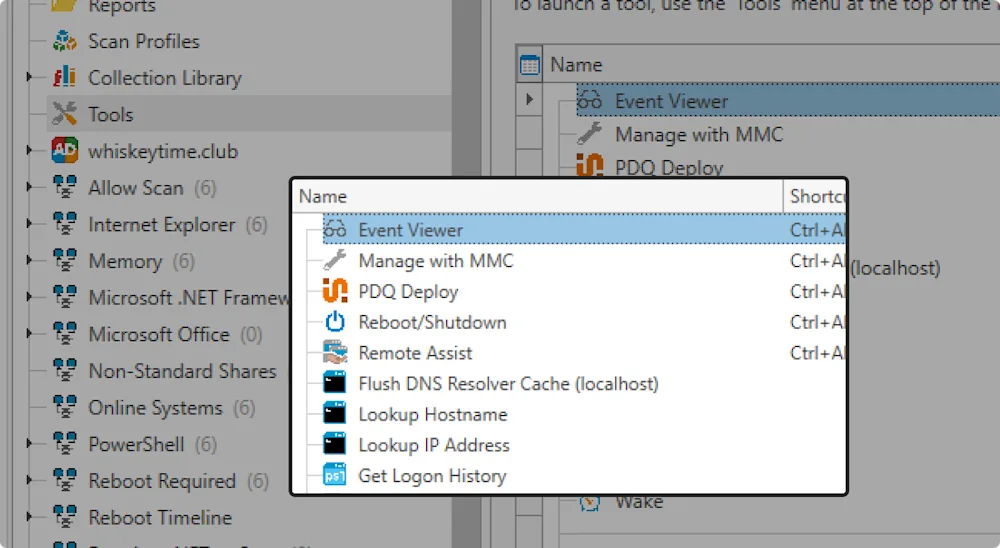Select Reboot Required collection
The width and height of the screenshot is (1000, 548).
(x=162, y=480)
